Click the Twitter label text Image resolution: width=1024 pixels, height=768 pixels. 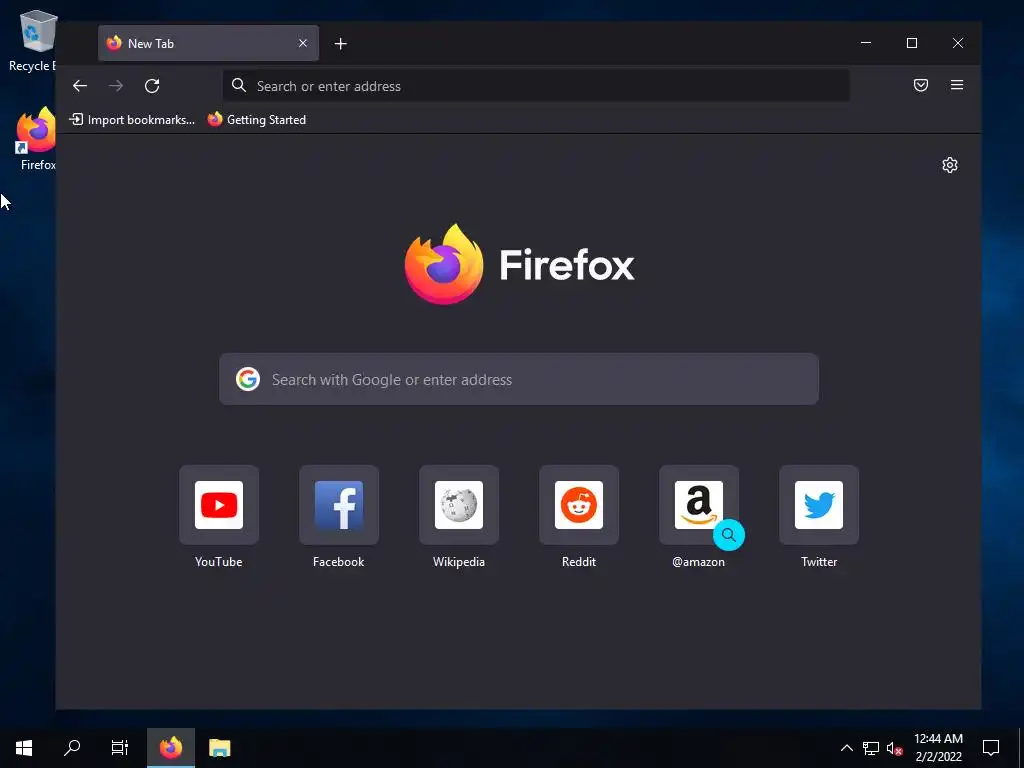click(x=819, y=562)
